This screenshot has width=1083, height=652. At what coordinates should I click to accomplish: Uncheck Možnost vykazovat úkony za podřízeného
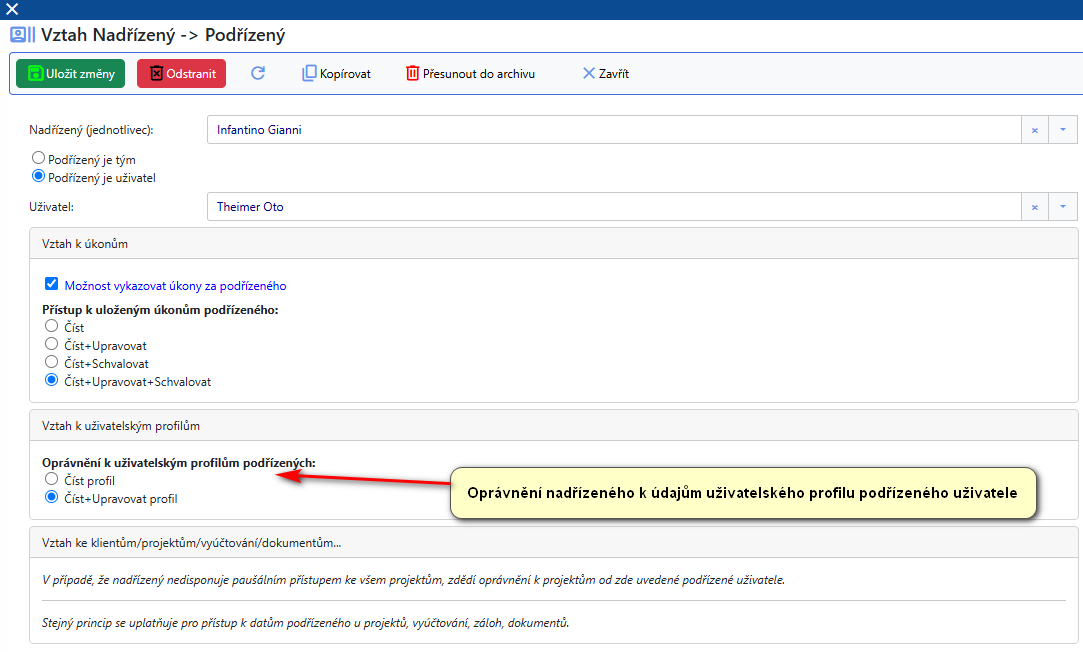[x=52, y=285]
